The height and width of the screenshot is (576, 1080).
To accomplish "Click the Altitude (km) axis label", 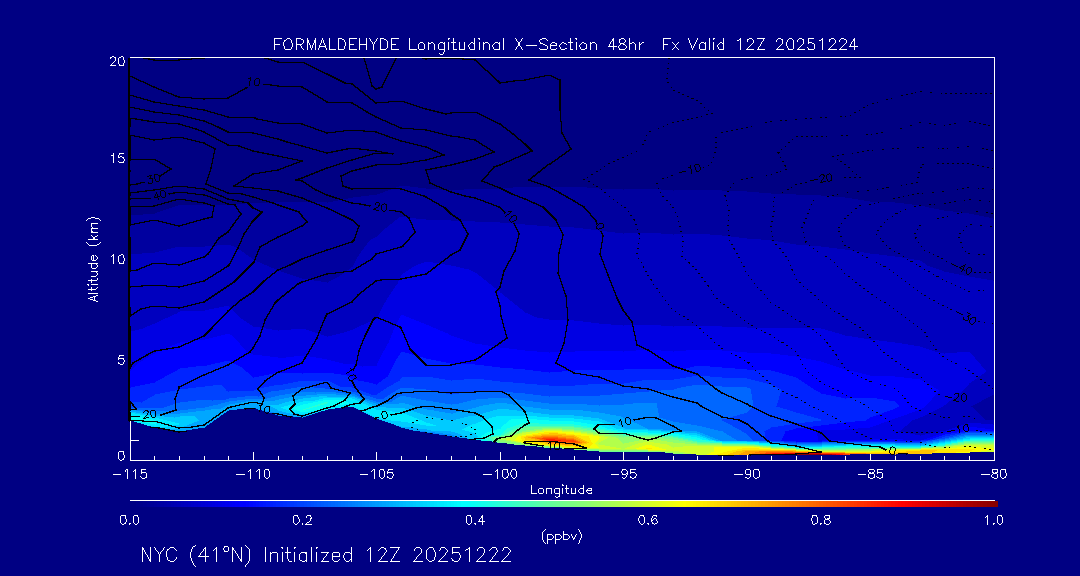I will point(93,259).
